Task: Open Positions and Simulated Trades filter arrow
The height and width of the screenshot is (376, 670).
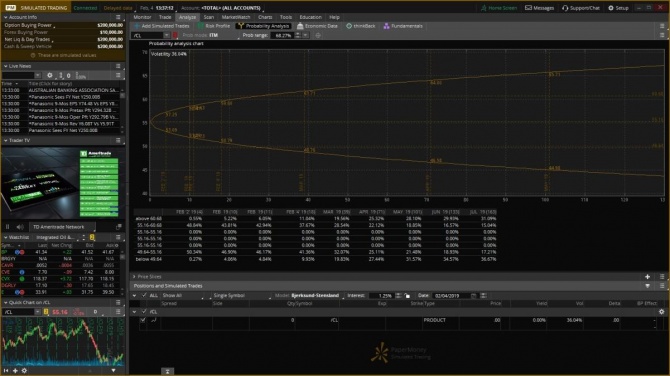Action: click(x=647, y=286)
